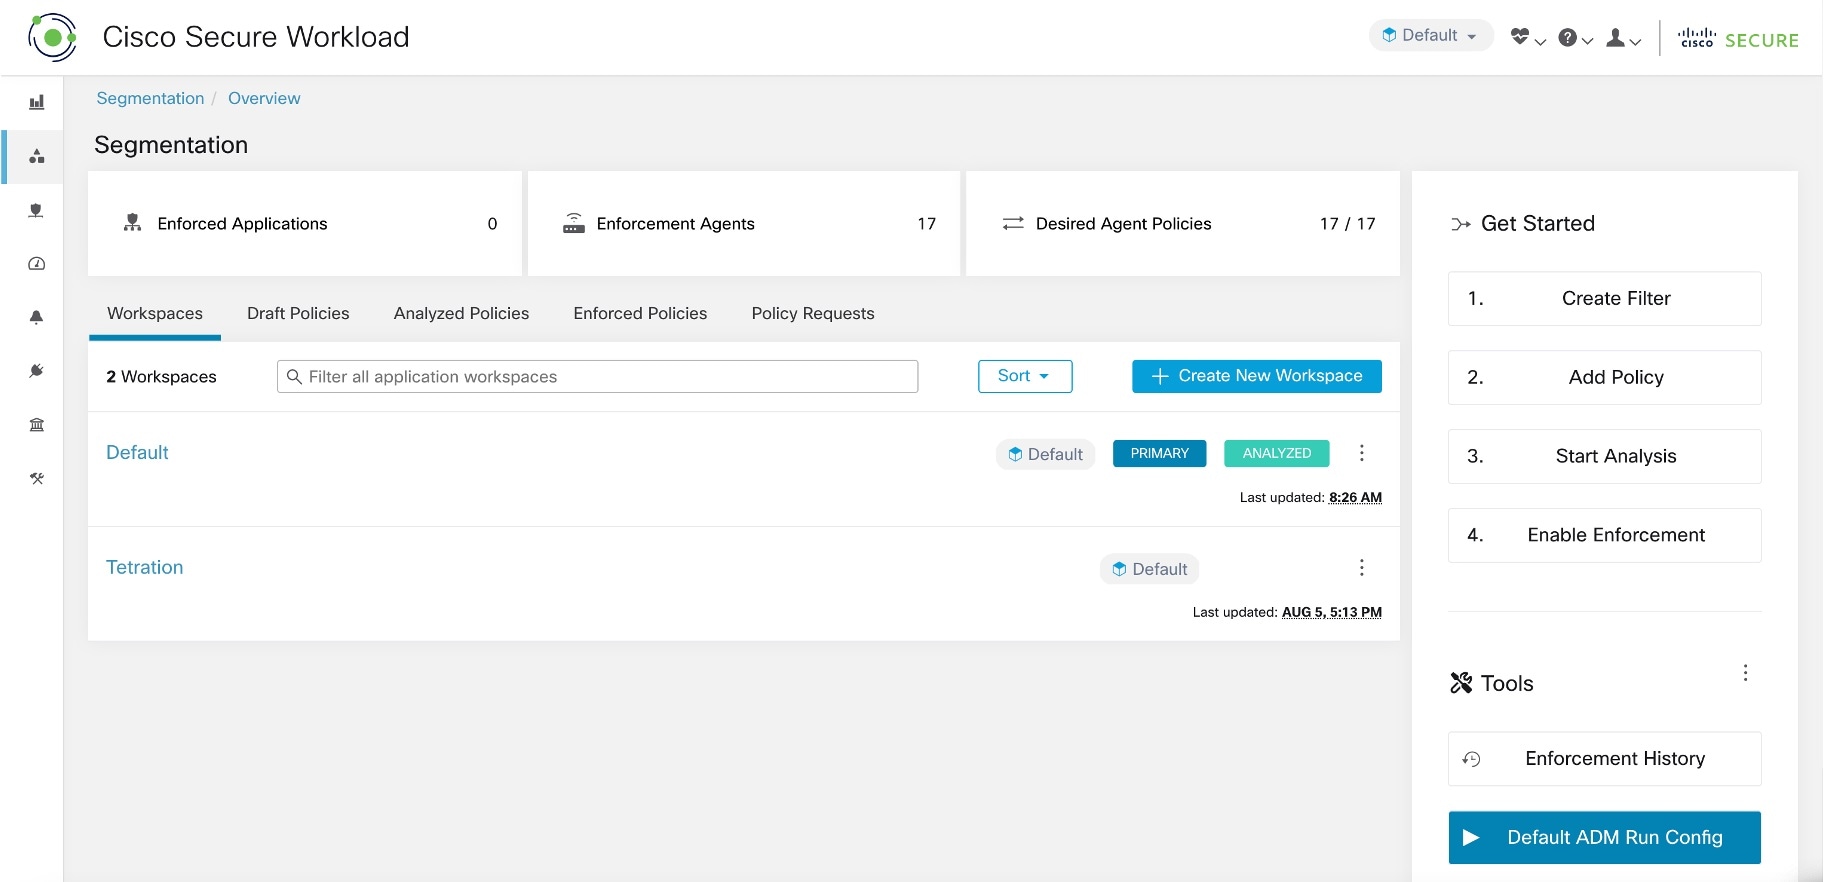This screenshot has width=1824, height=882.
Task: Click the Tools crossed wrench icon
Action: 1461,683
